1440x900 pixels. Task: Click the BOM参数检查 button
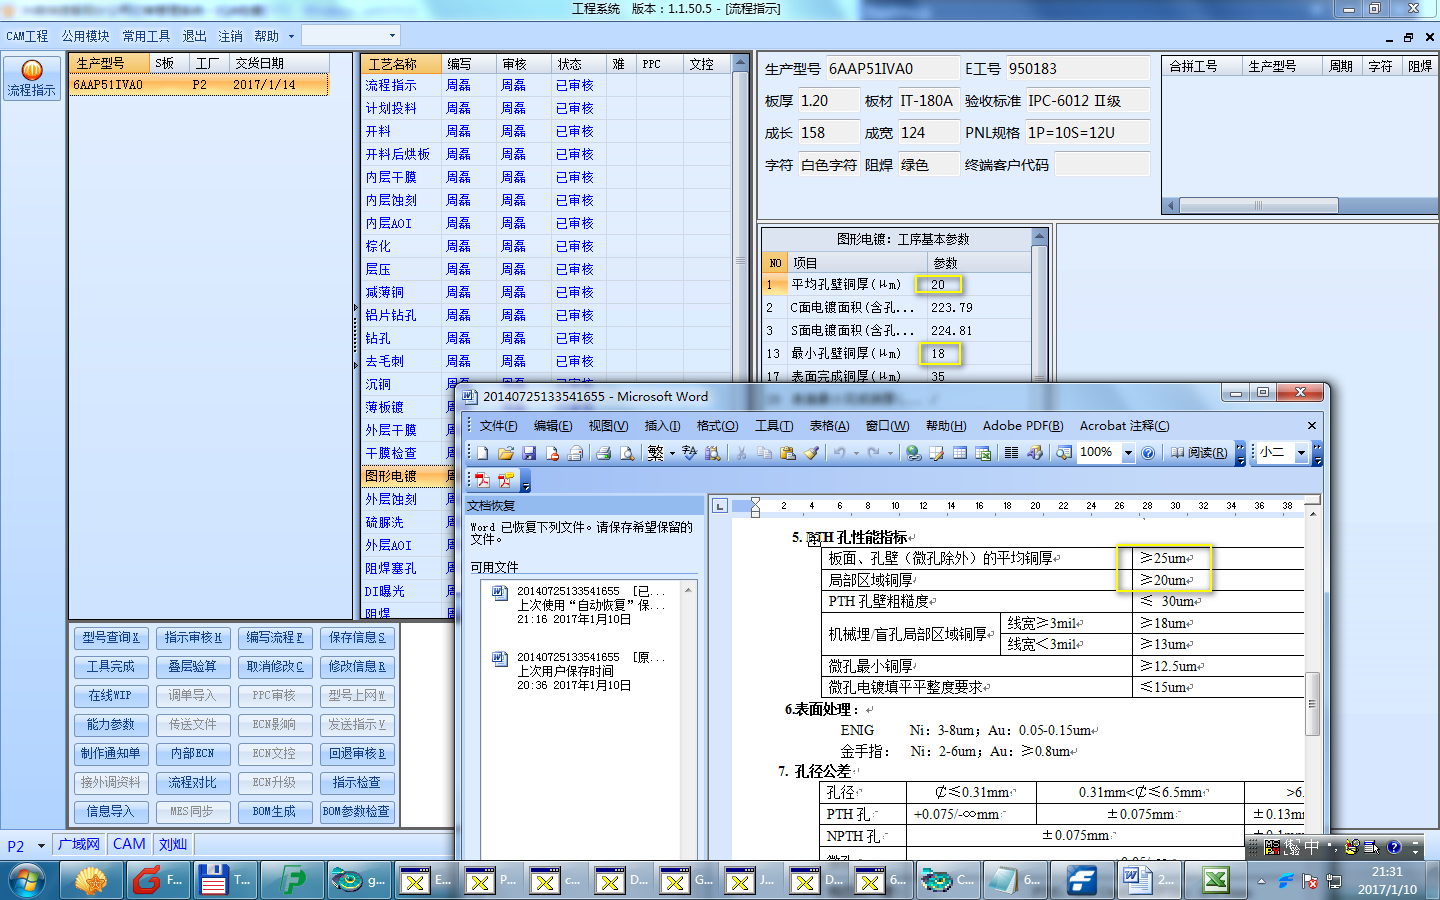[357, 811]
